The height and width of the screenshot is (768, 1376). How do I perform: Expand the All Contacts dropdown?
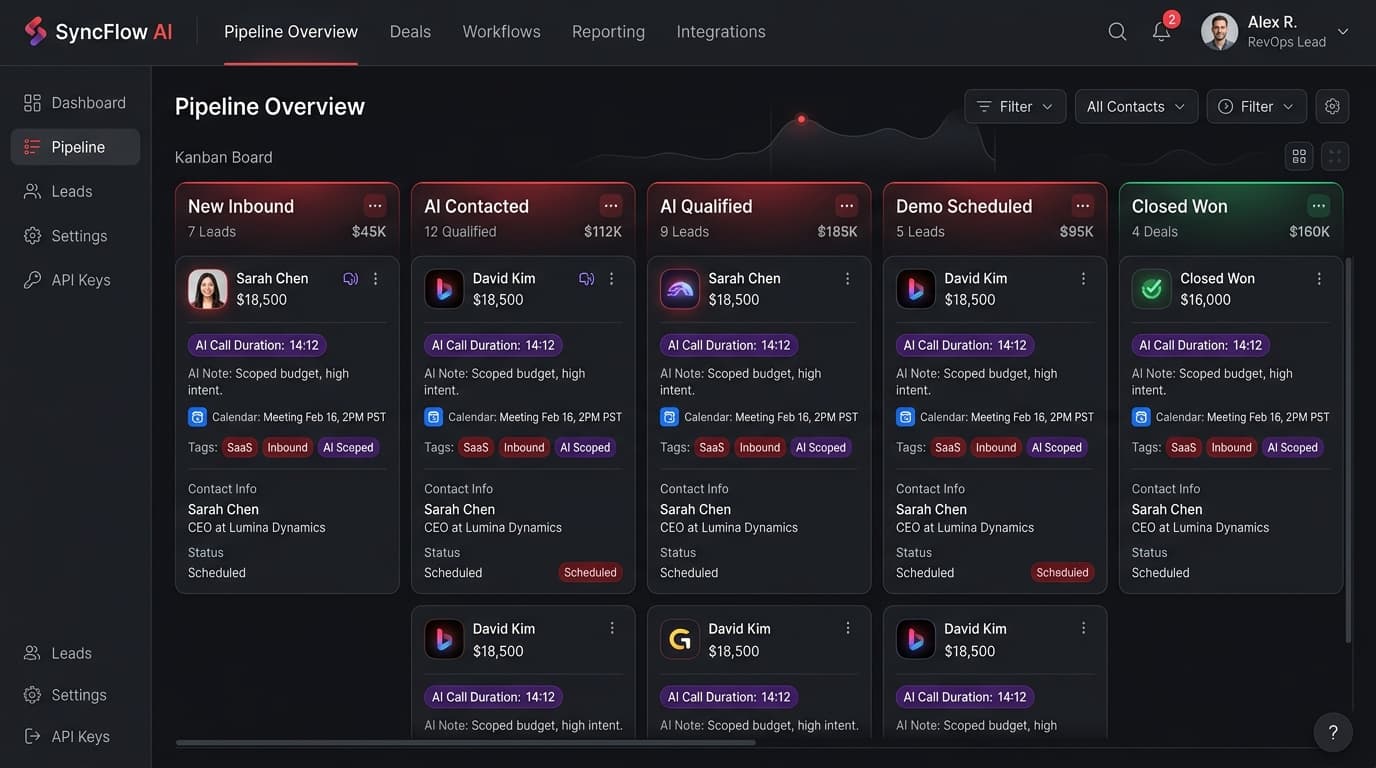coord(1136,107)
